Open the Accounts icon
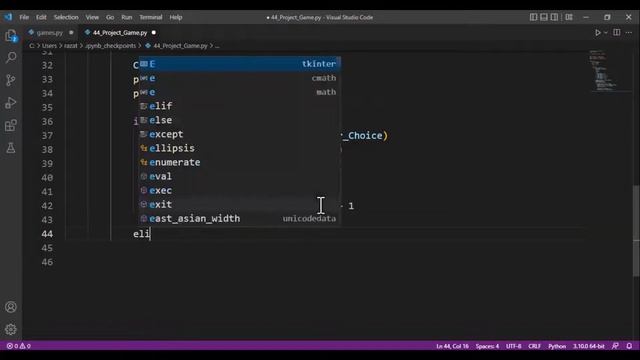 pos(11,307)
